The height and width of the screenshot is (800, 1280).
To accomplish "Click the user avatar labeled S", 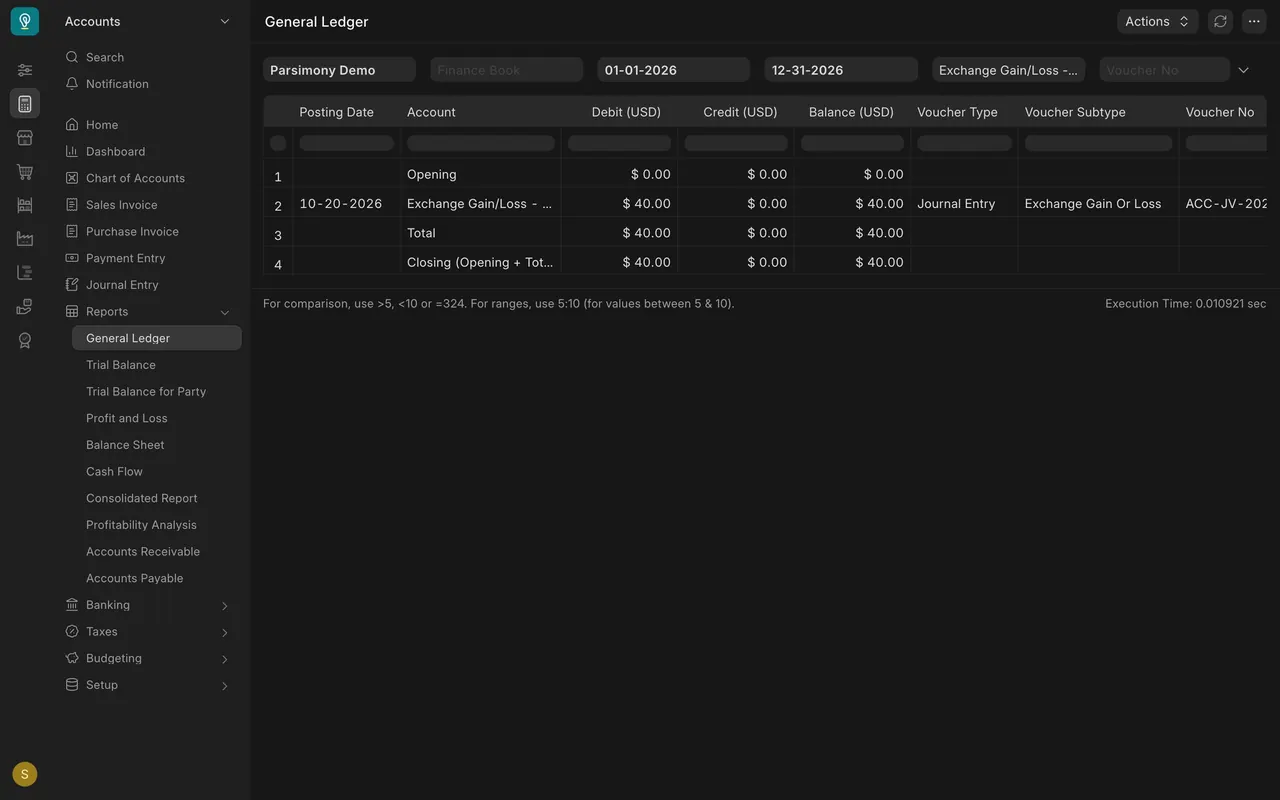I will (25, 774).
